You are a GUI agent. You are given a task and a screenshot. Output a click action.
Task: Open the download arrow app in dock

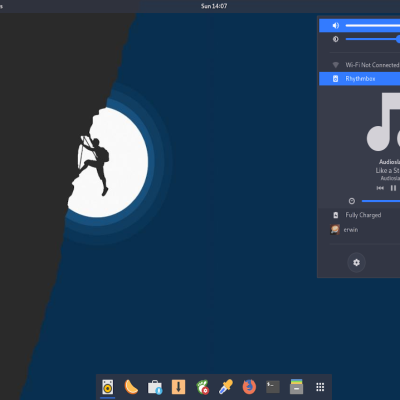click(x=178, y=387)
